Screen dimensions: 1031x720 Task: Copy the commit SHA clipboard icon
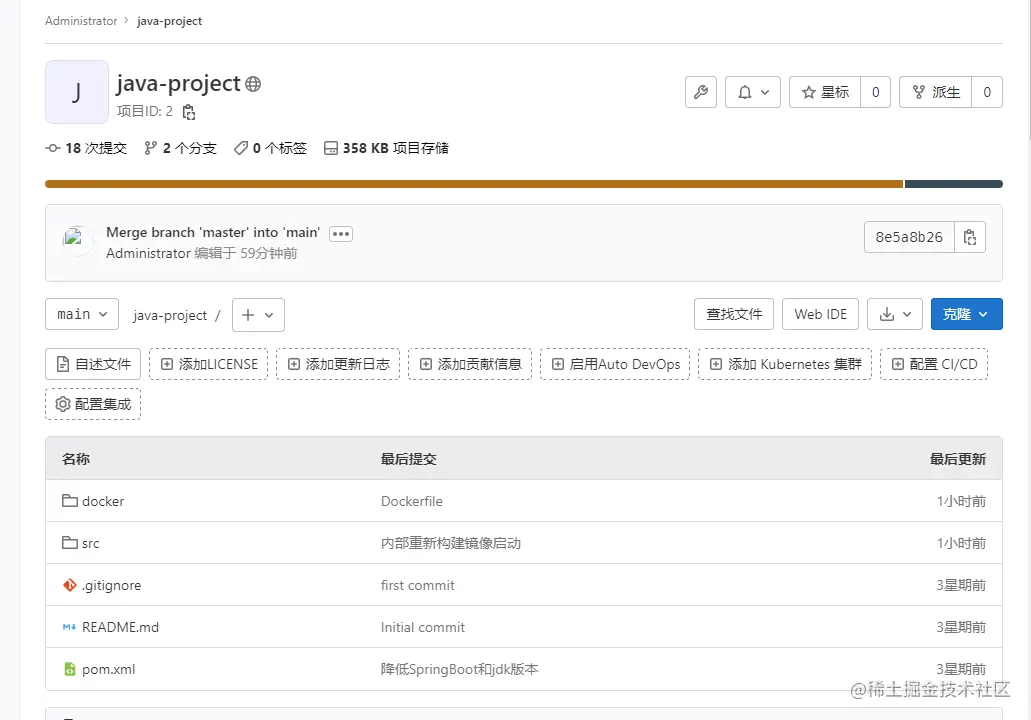[x=970, y=237]
